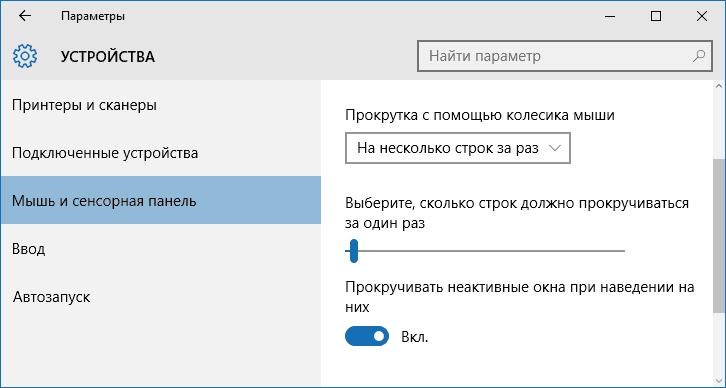726x388 pixels.
Task: Click the far right end of the lines slider track
Action: pos(622,250)
